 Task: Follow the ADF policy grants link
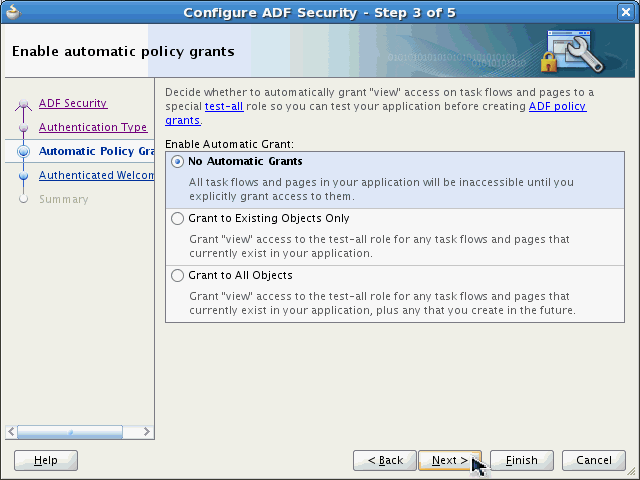(x=558, y=107)
